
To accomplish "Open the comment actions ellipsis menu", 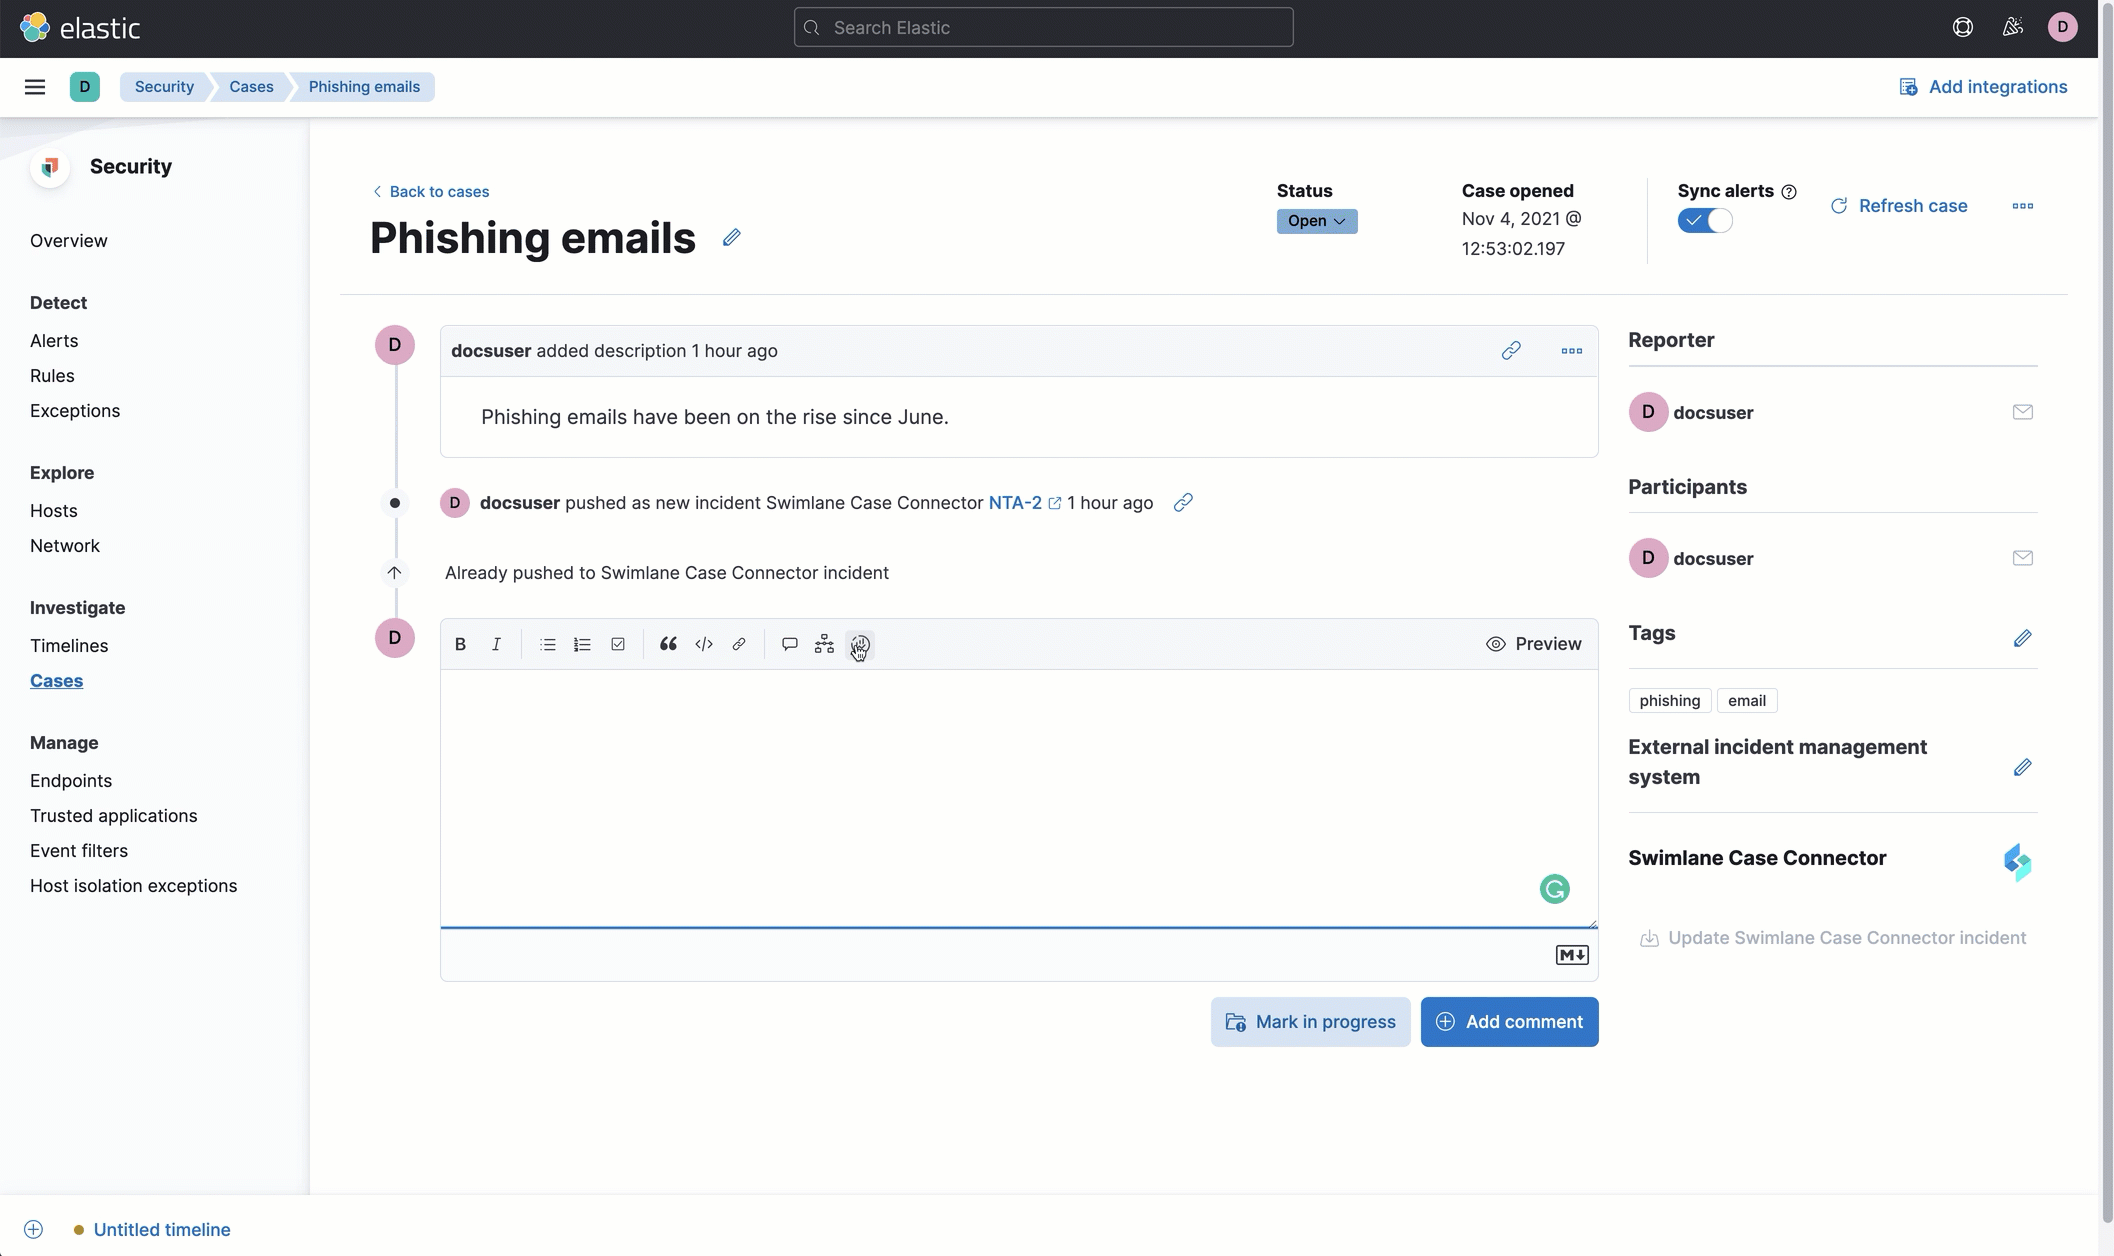I will (x=1570, y=350).
